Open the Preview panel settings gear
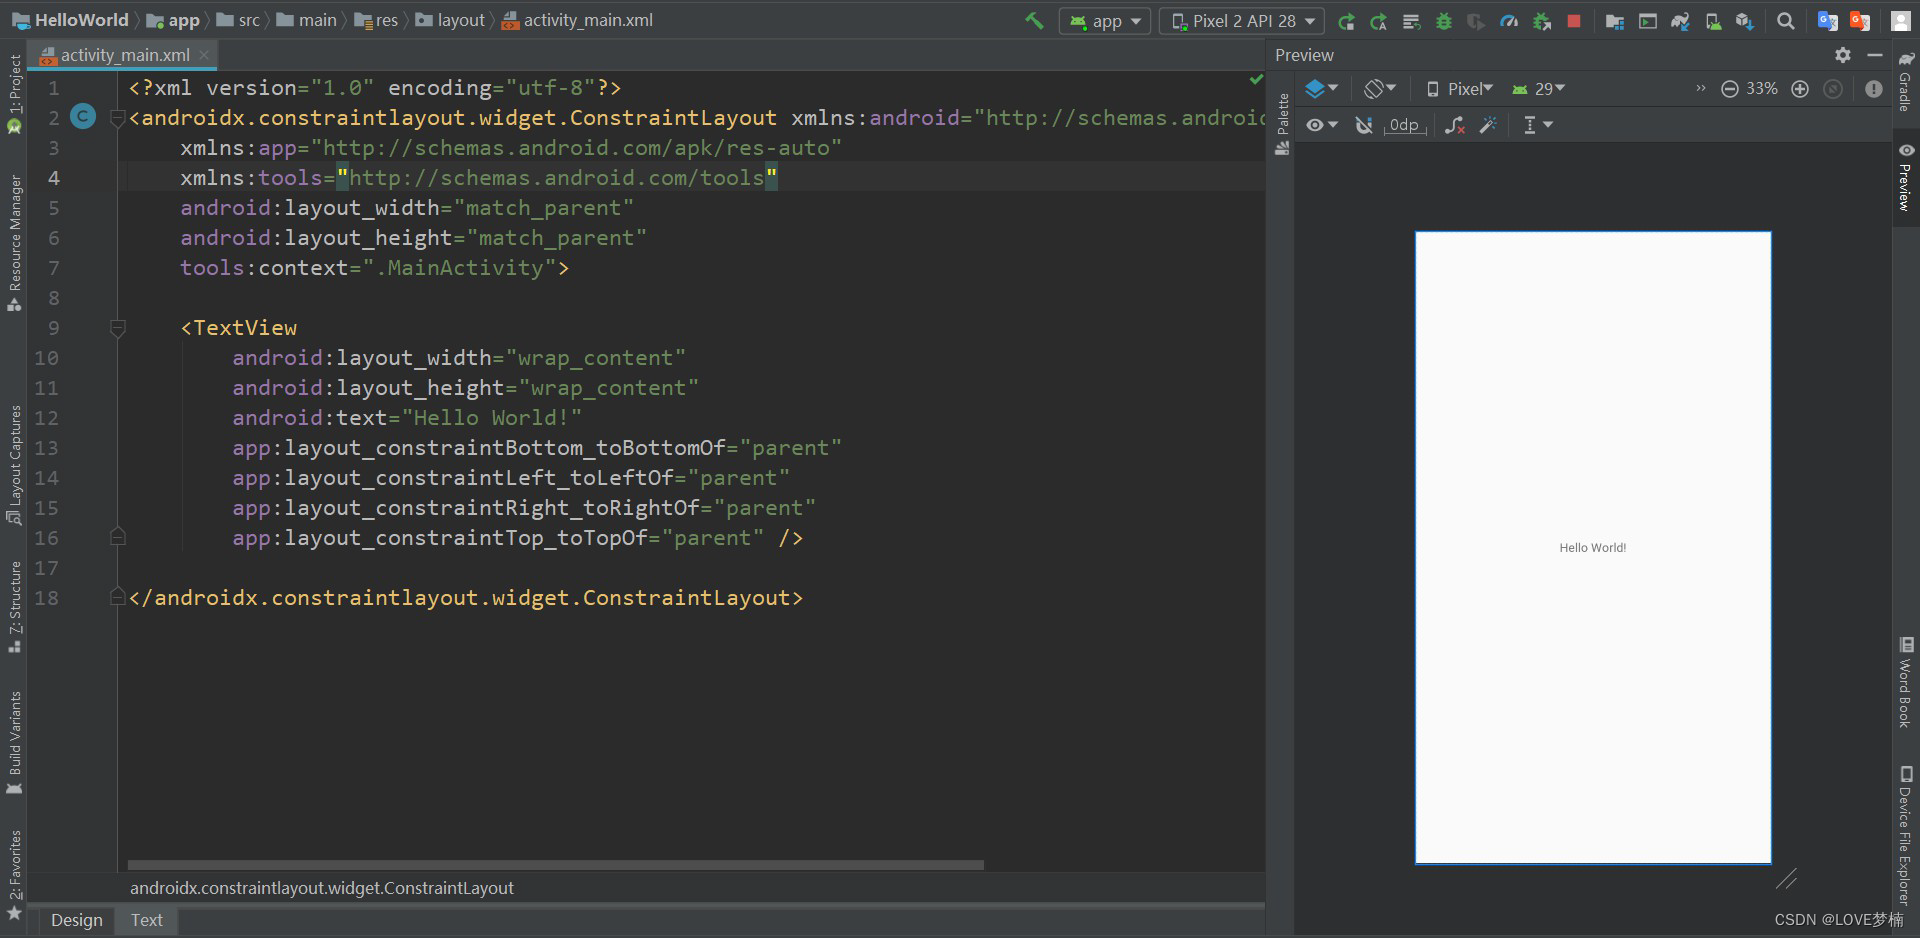 [x=1843, y=55]
